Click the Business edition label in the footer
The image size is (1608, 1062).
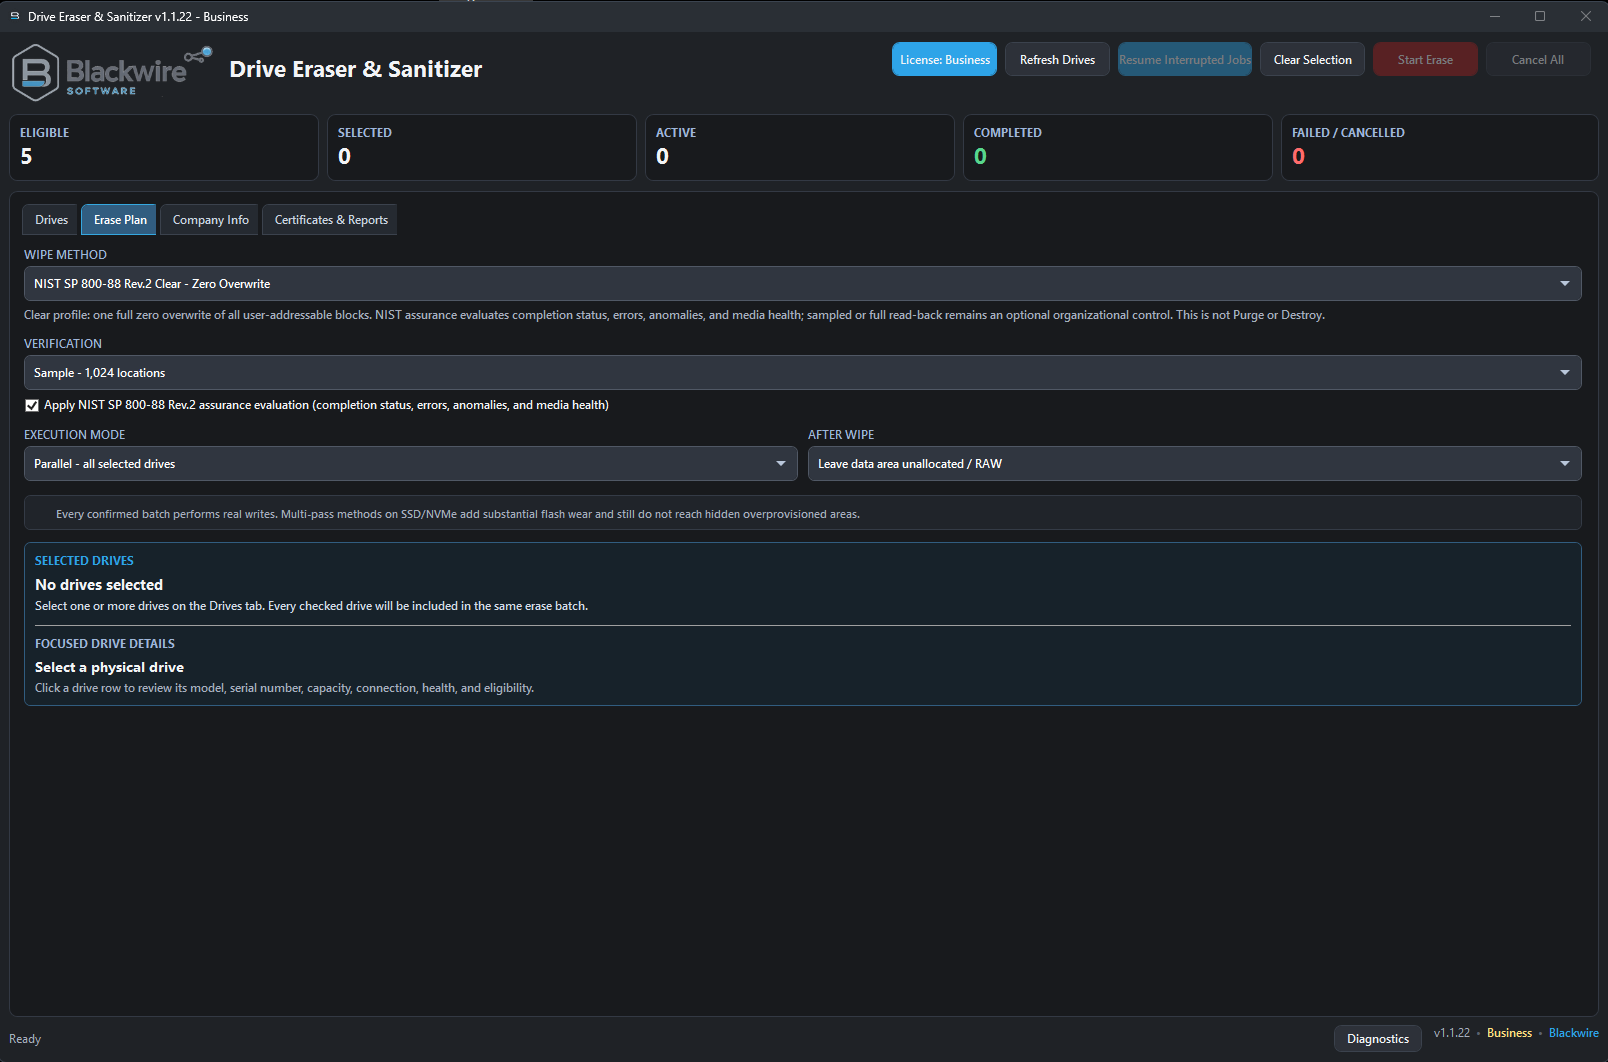tap(1509, 1033)
